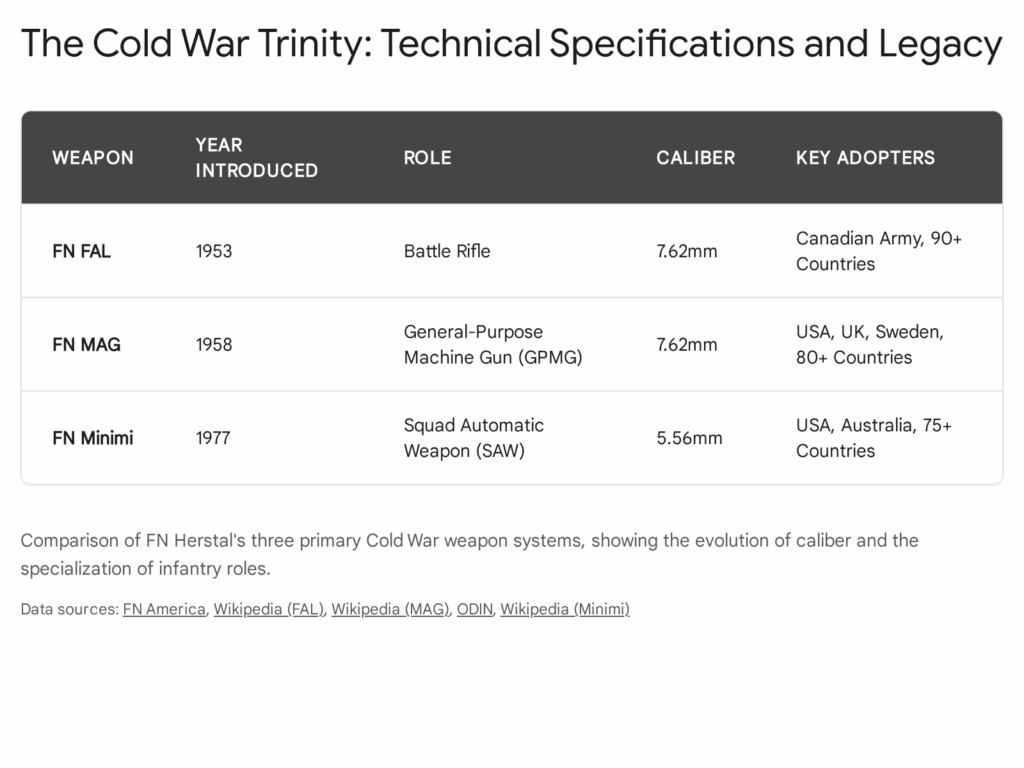
Task: Click the Squad Automatic Weapon (SAW) cell
Action: [x=473, y=438]
